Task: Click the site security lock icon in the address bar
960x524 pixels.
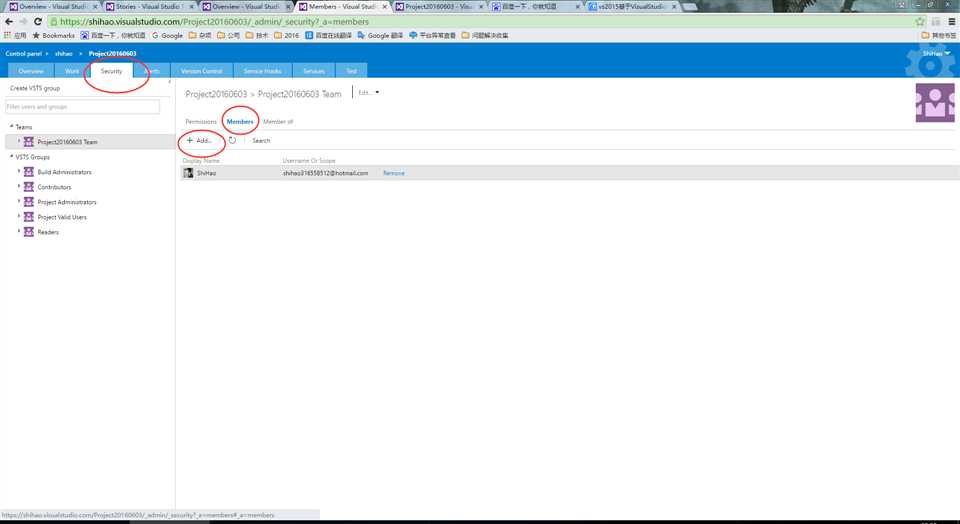Action: pyautogui.click(x=54, y=21)
